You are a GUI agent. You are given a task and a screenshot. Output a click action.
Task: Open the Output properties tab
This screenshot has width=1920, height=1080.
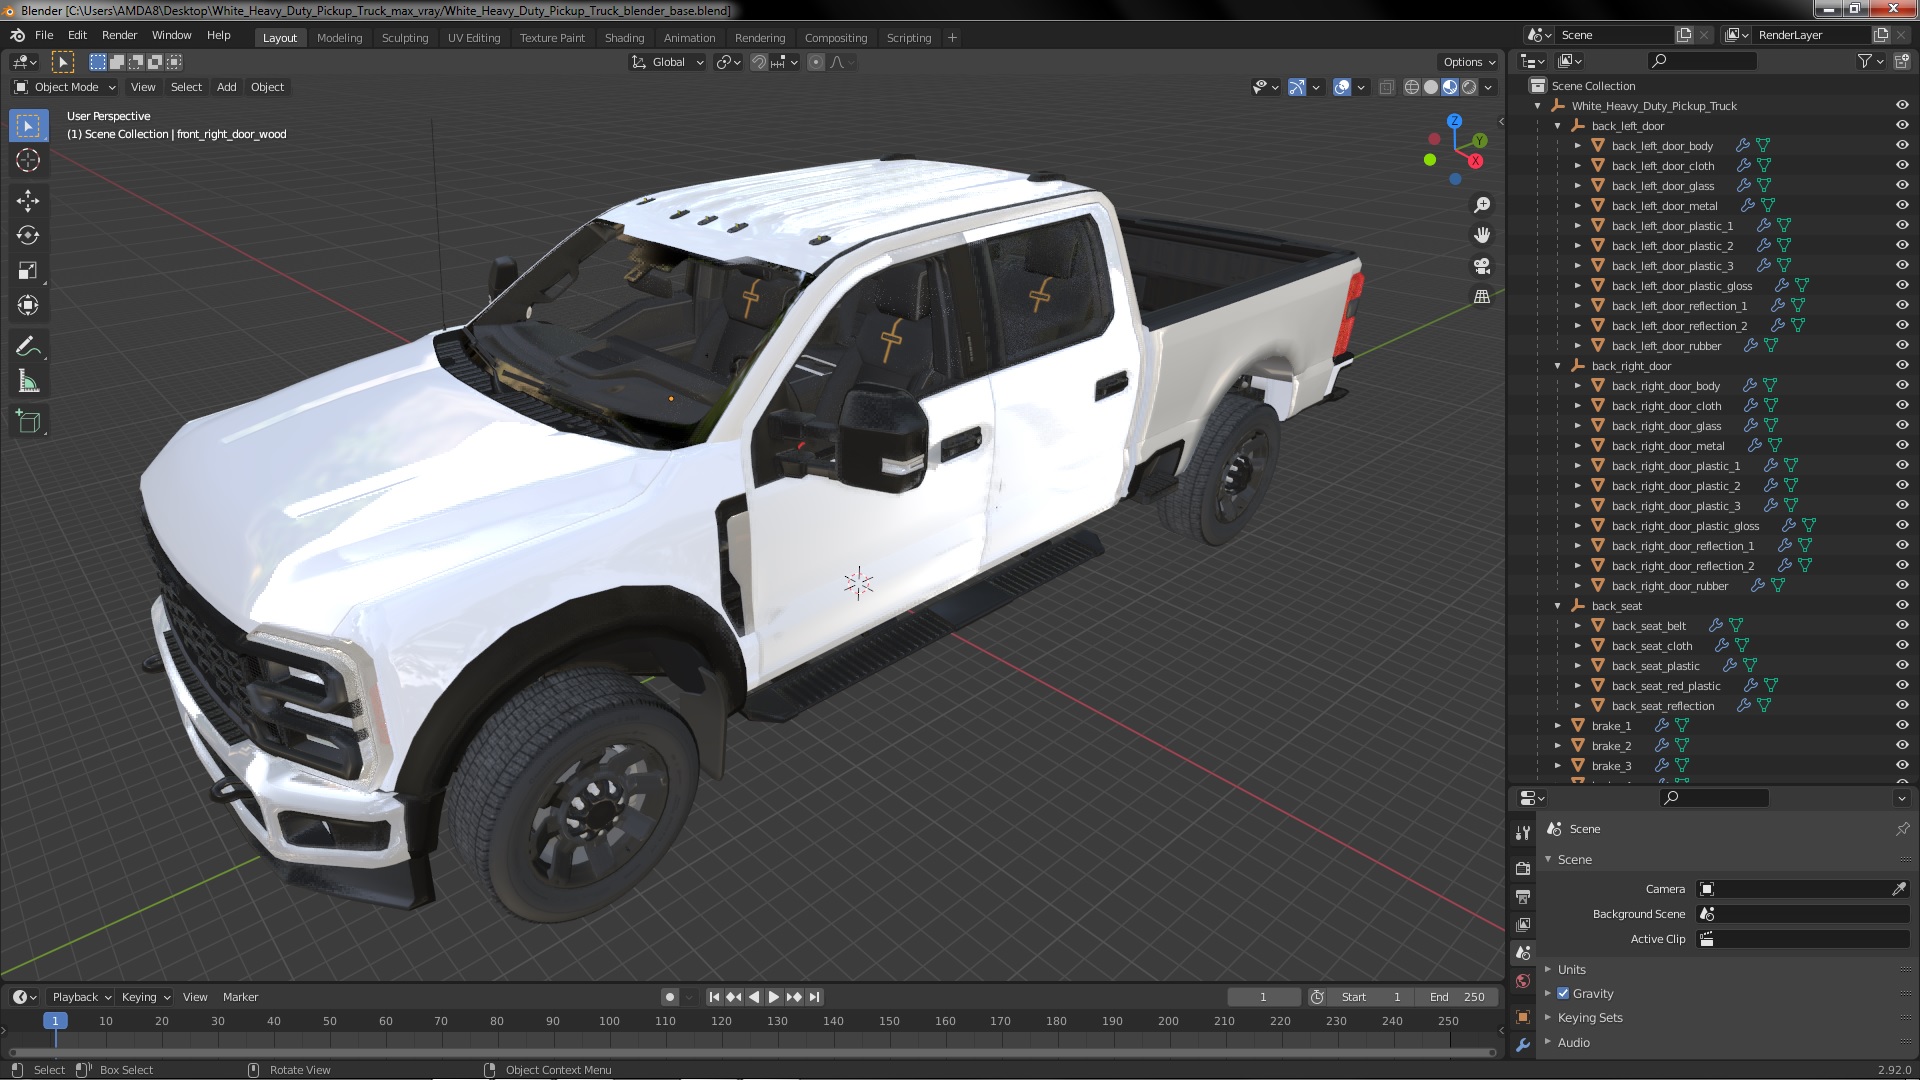coord(1523,896)
